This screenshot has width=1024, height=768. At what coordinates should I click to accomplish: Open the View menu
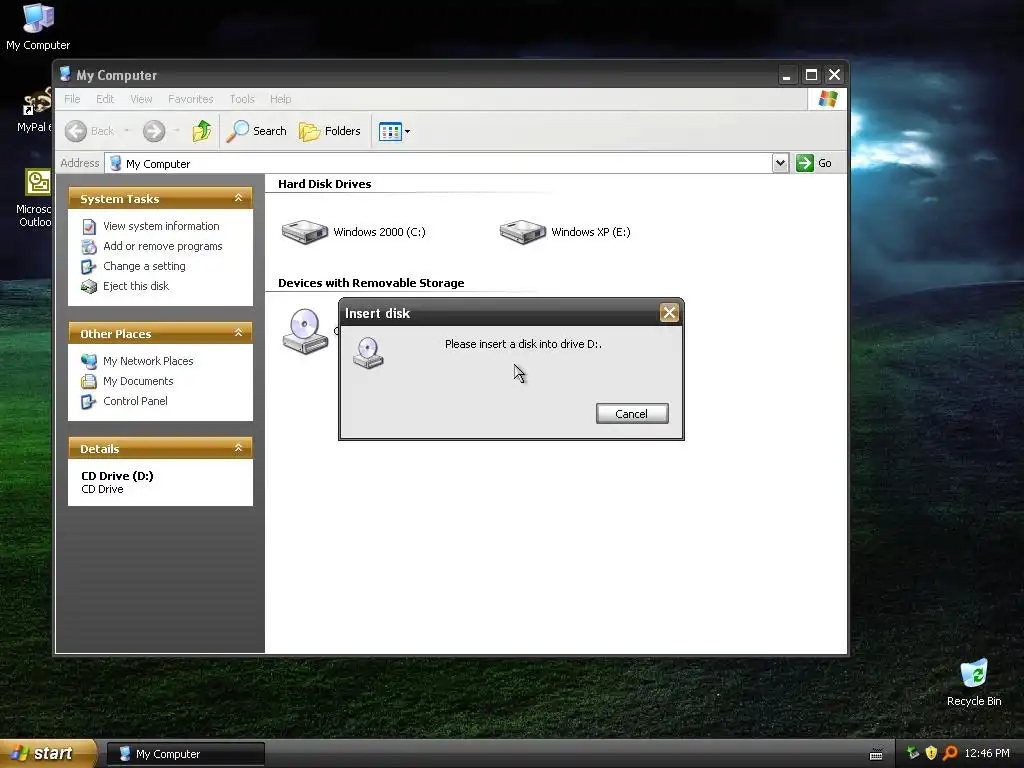coord(141,99)
